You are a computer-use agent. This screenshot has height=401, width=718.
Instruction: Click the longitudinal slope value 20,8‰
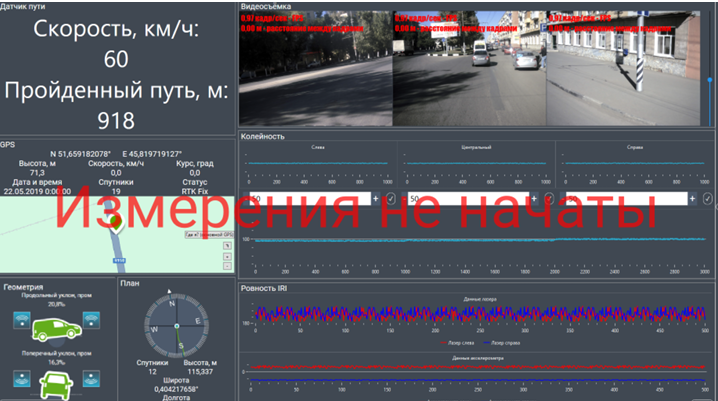pos(56,304)
